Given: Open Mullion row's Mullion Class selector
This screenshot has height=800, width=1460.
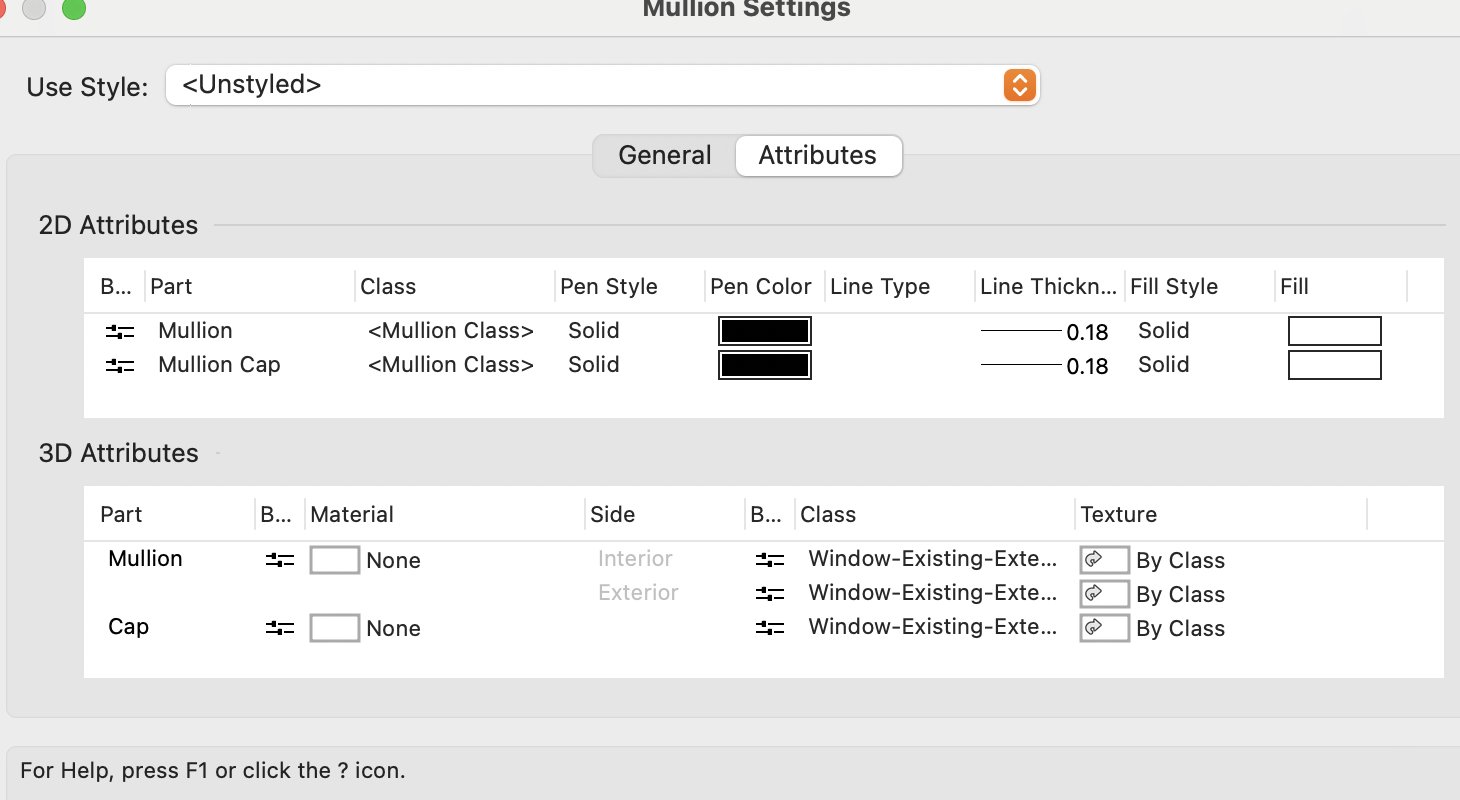Looking at the screenshot, I should pos(450,331).
